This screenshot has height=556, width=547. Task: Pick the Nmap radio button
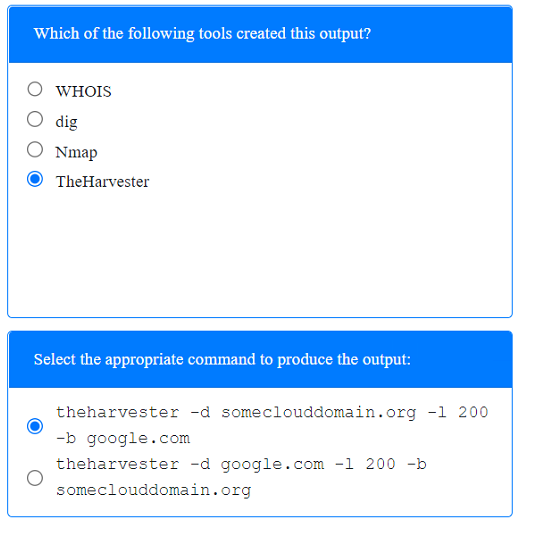(35, 149)
